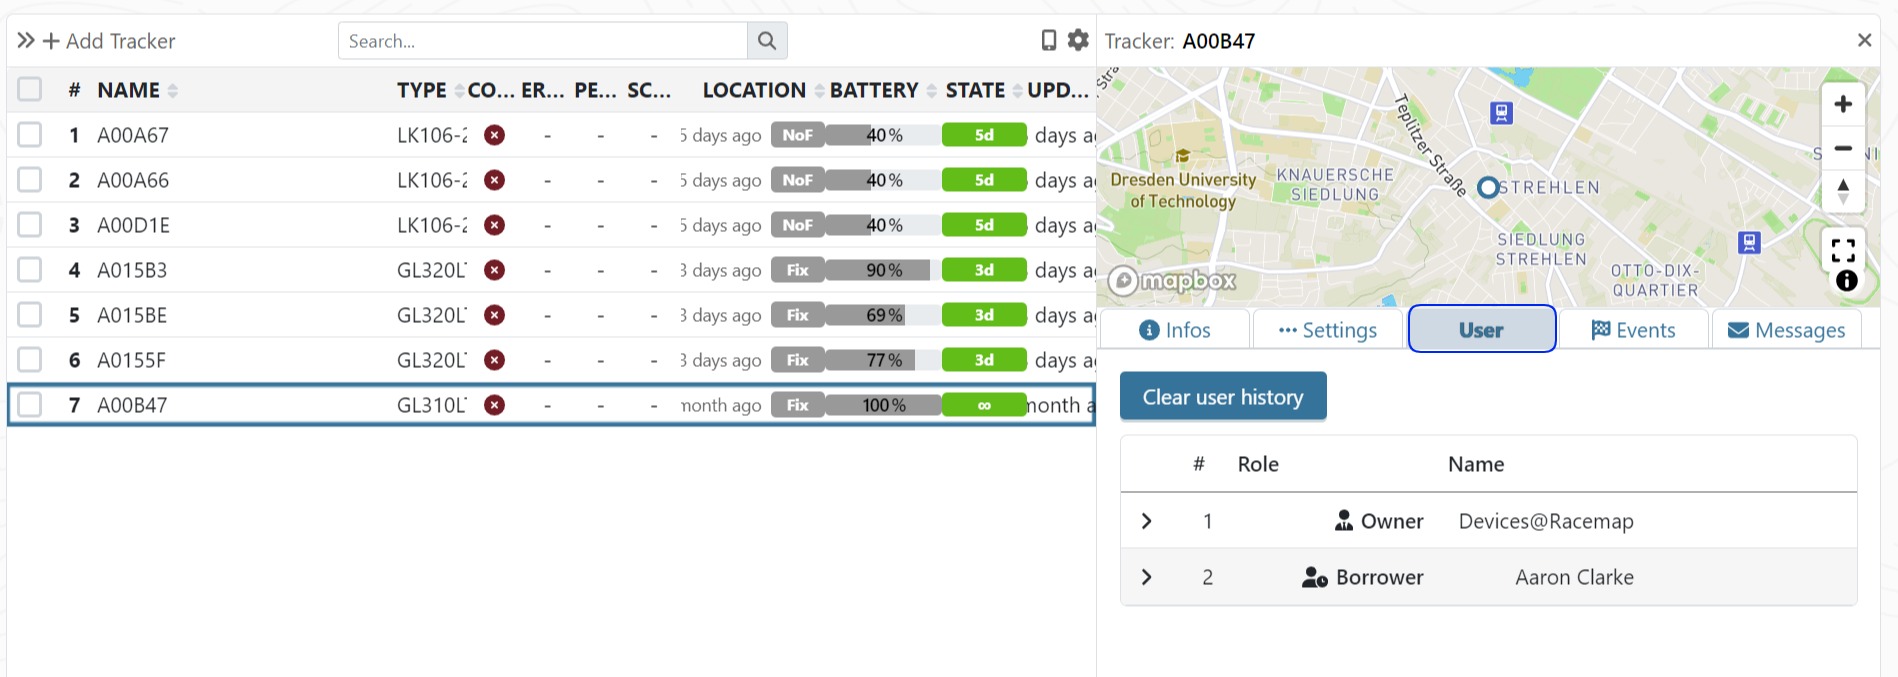Toggle fullscreen map view
1898x677 pixels.
(1842, 250)
